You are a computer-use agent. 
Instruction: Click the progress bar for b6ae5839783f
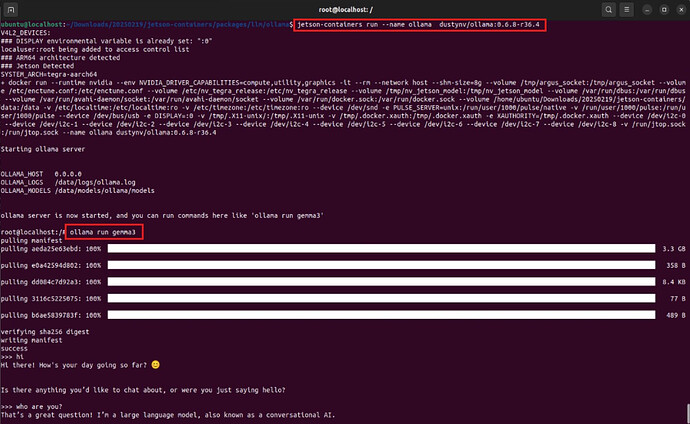(381, 315)
